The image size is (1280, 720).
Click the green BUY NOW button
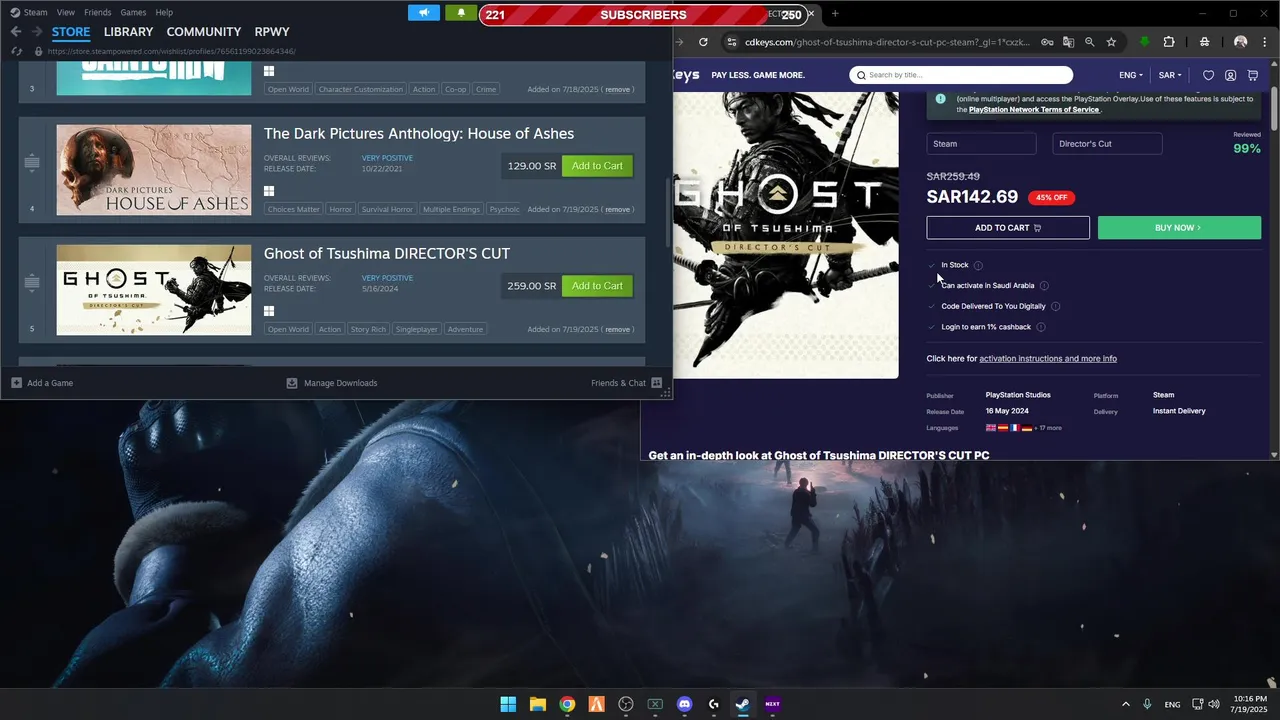(x=1179, y=228)
